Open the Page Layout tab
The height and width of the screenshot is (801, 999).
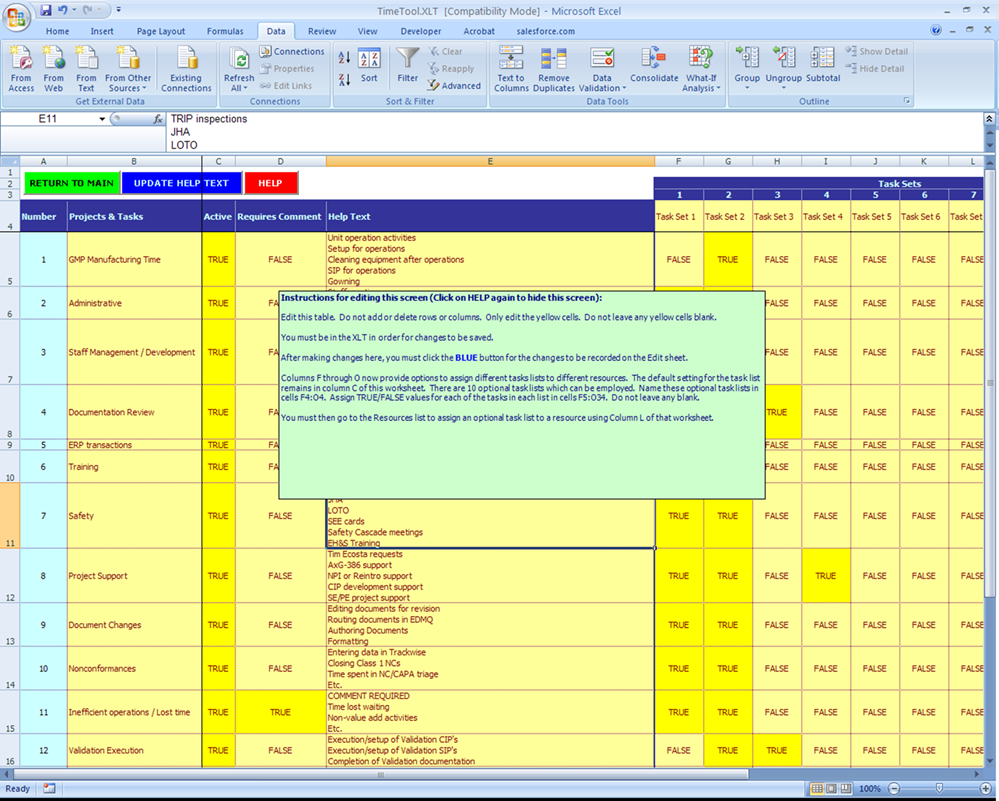[161, 31]
